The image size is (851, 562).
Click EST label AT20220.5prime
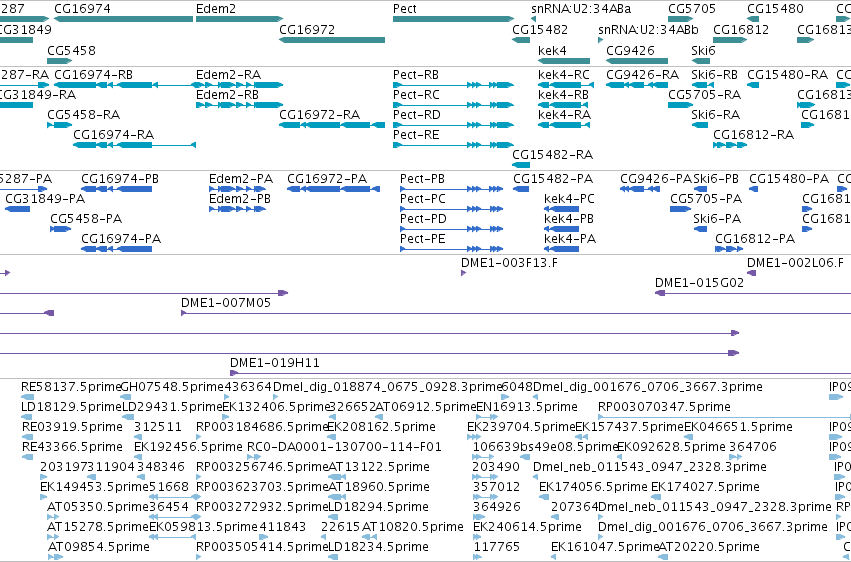pyautogui.click(x=709, y=547)
